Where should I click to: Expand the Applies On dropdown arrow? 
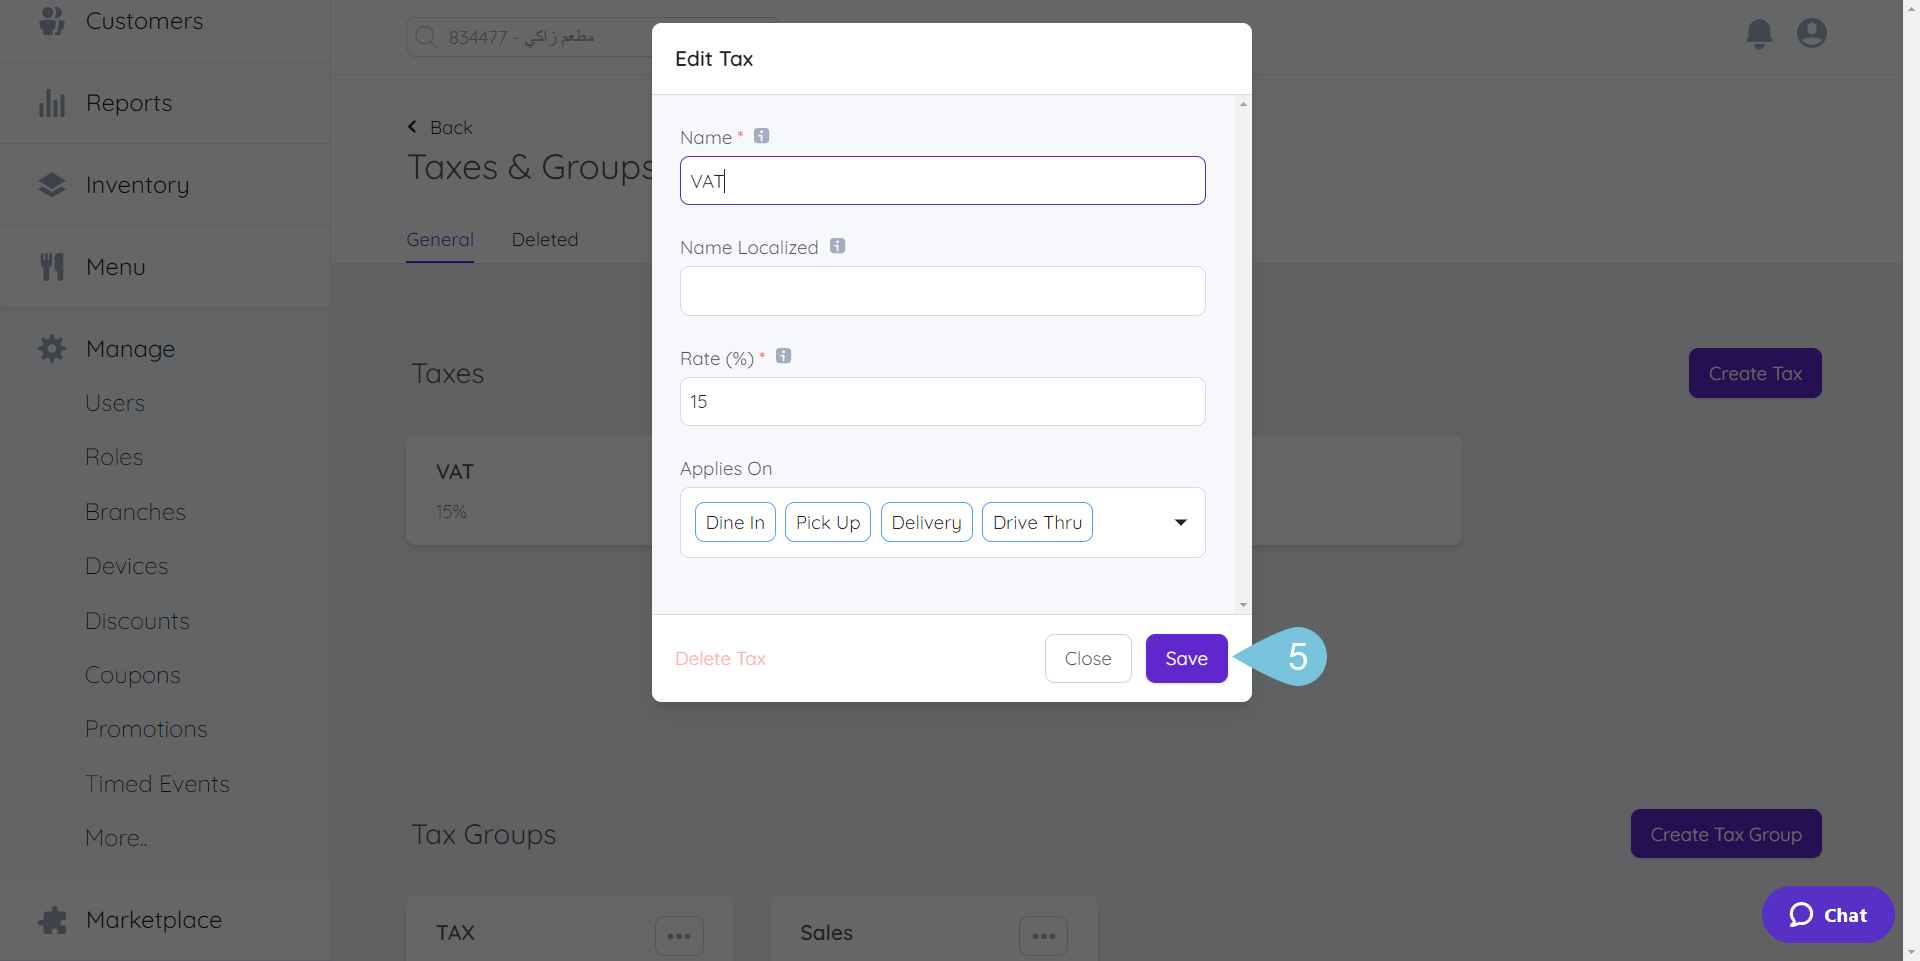(1181, 521)
